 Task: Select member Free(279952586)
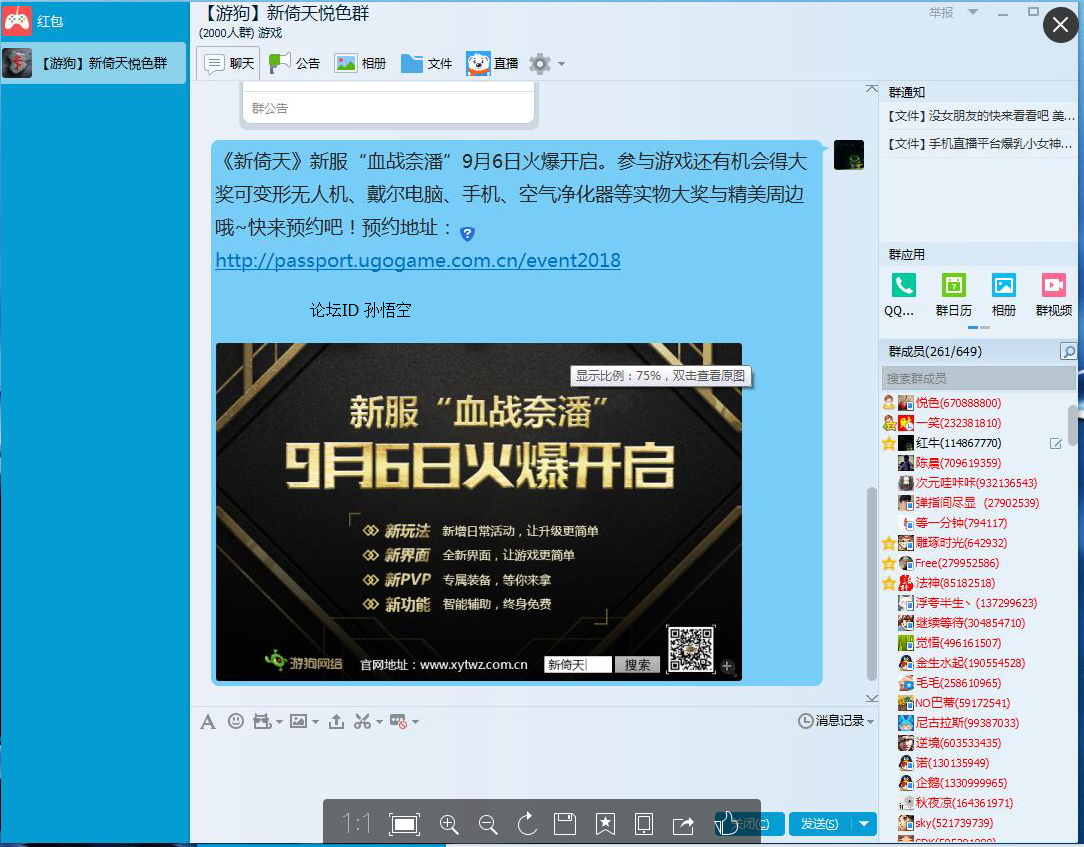pyautogui.click(x=957, y=563)
